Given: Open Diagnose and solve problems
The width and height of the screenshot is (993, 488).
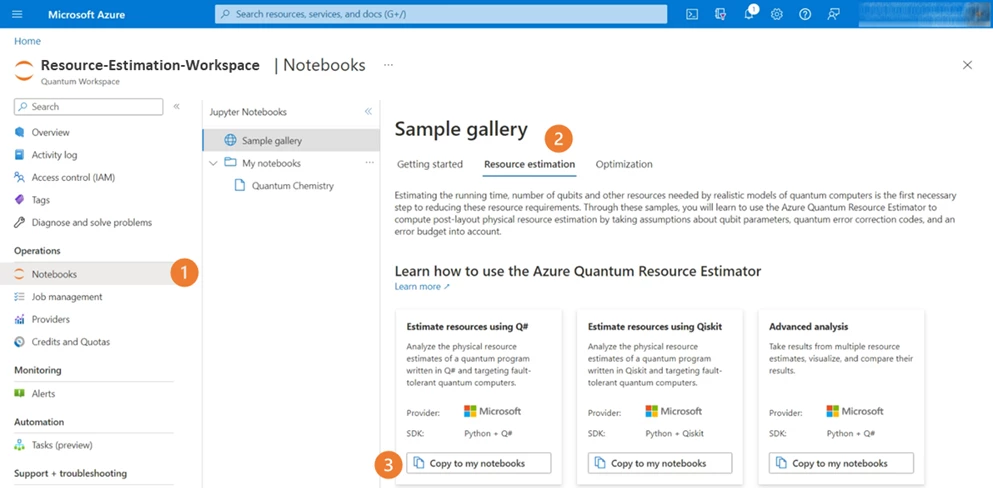Looking at the screenshot, I should (92, 223).
